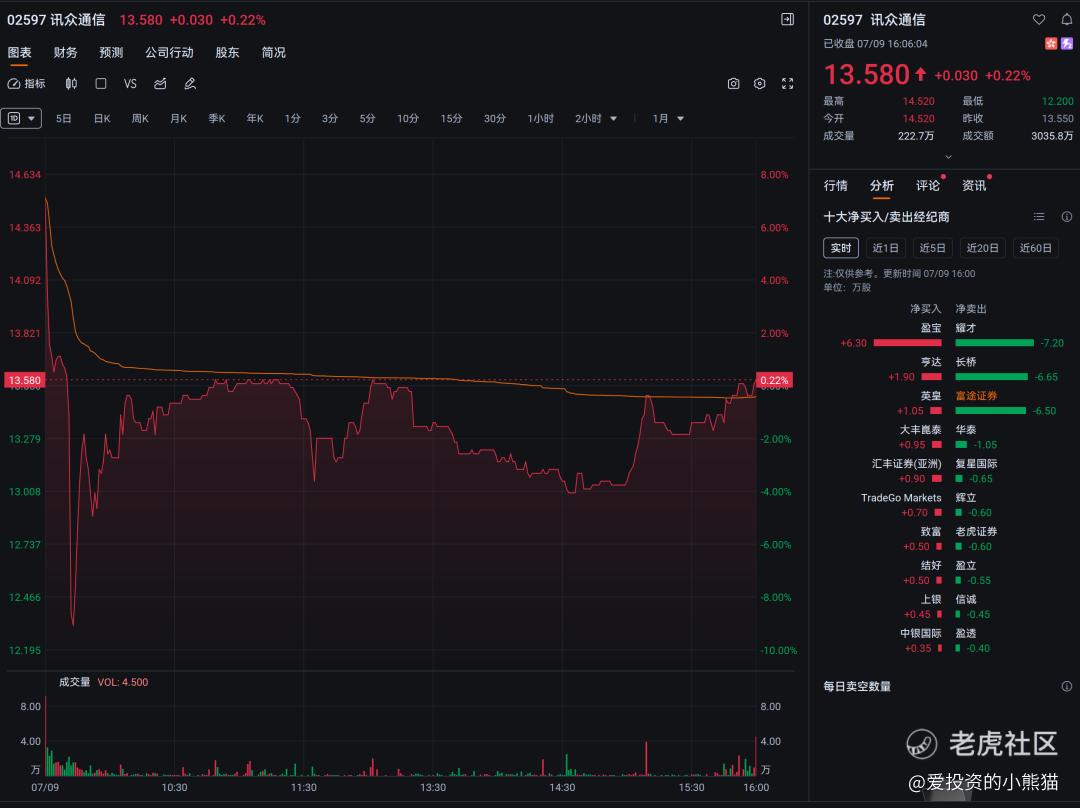Open the VS compare tool
Image resolution: width=1080 pixels, height=808 pixels.
pyautogui.click(x=130, y=84)
